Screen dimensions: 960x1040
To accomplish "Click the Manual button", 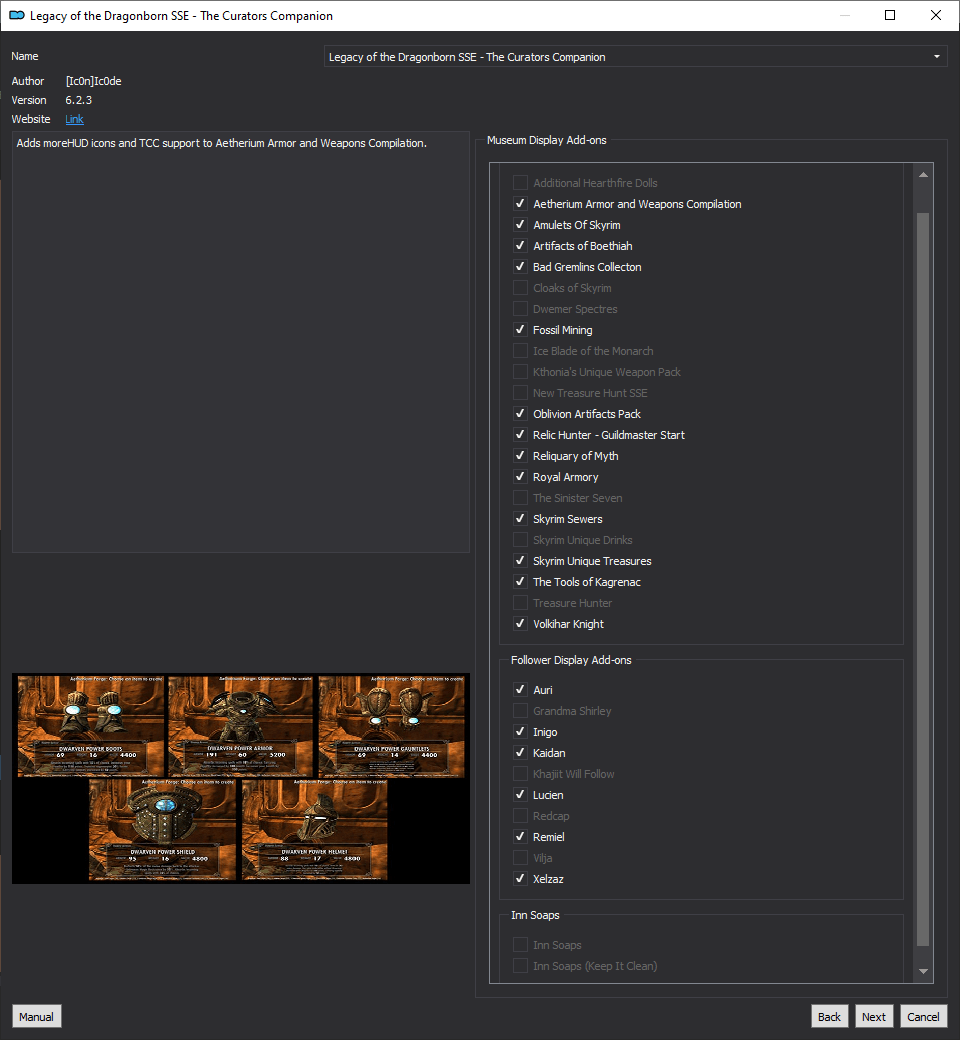I will (x=36, y=1016).
